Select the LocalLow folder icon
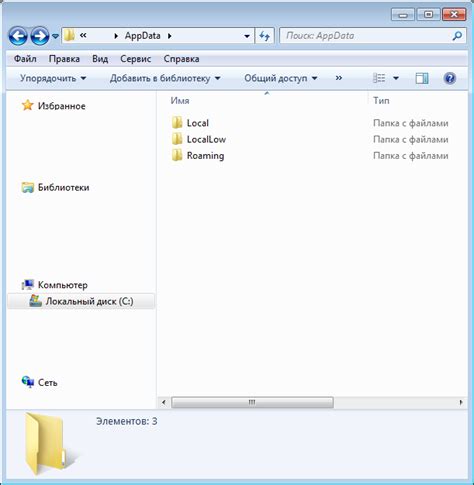Image resolution: width=474 pixels, height=485 pixels. click(x=177, y=139)
